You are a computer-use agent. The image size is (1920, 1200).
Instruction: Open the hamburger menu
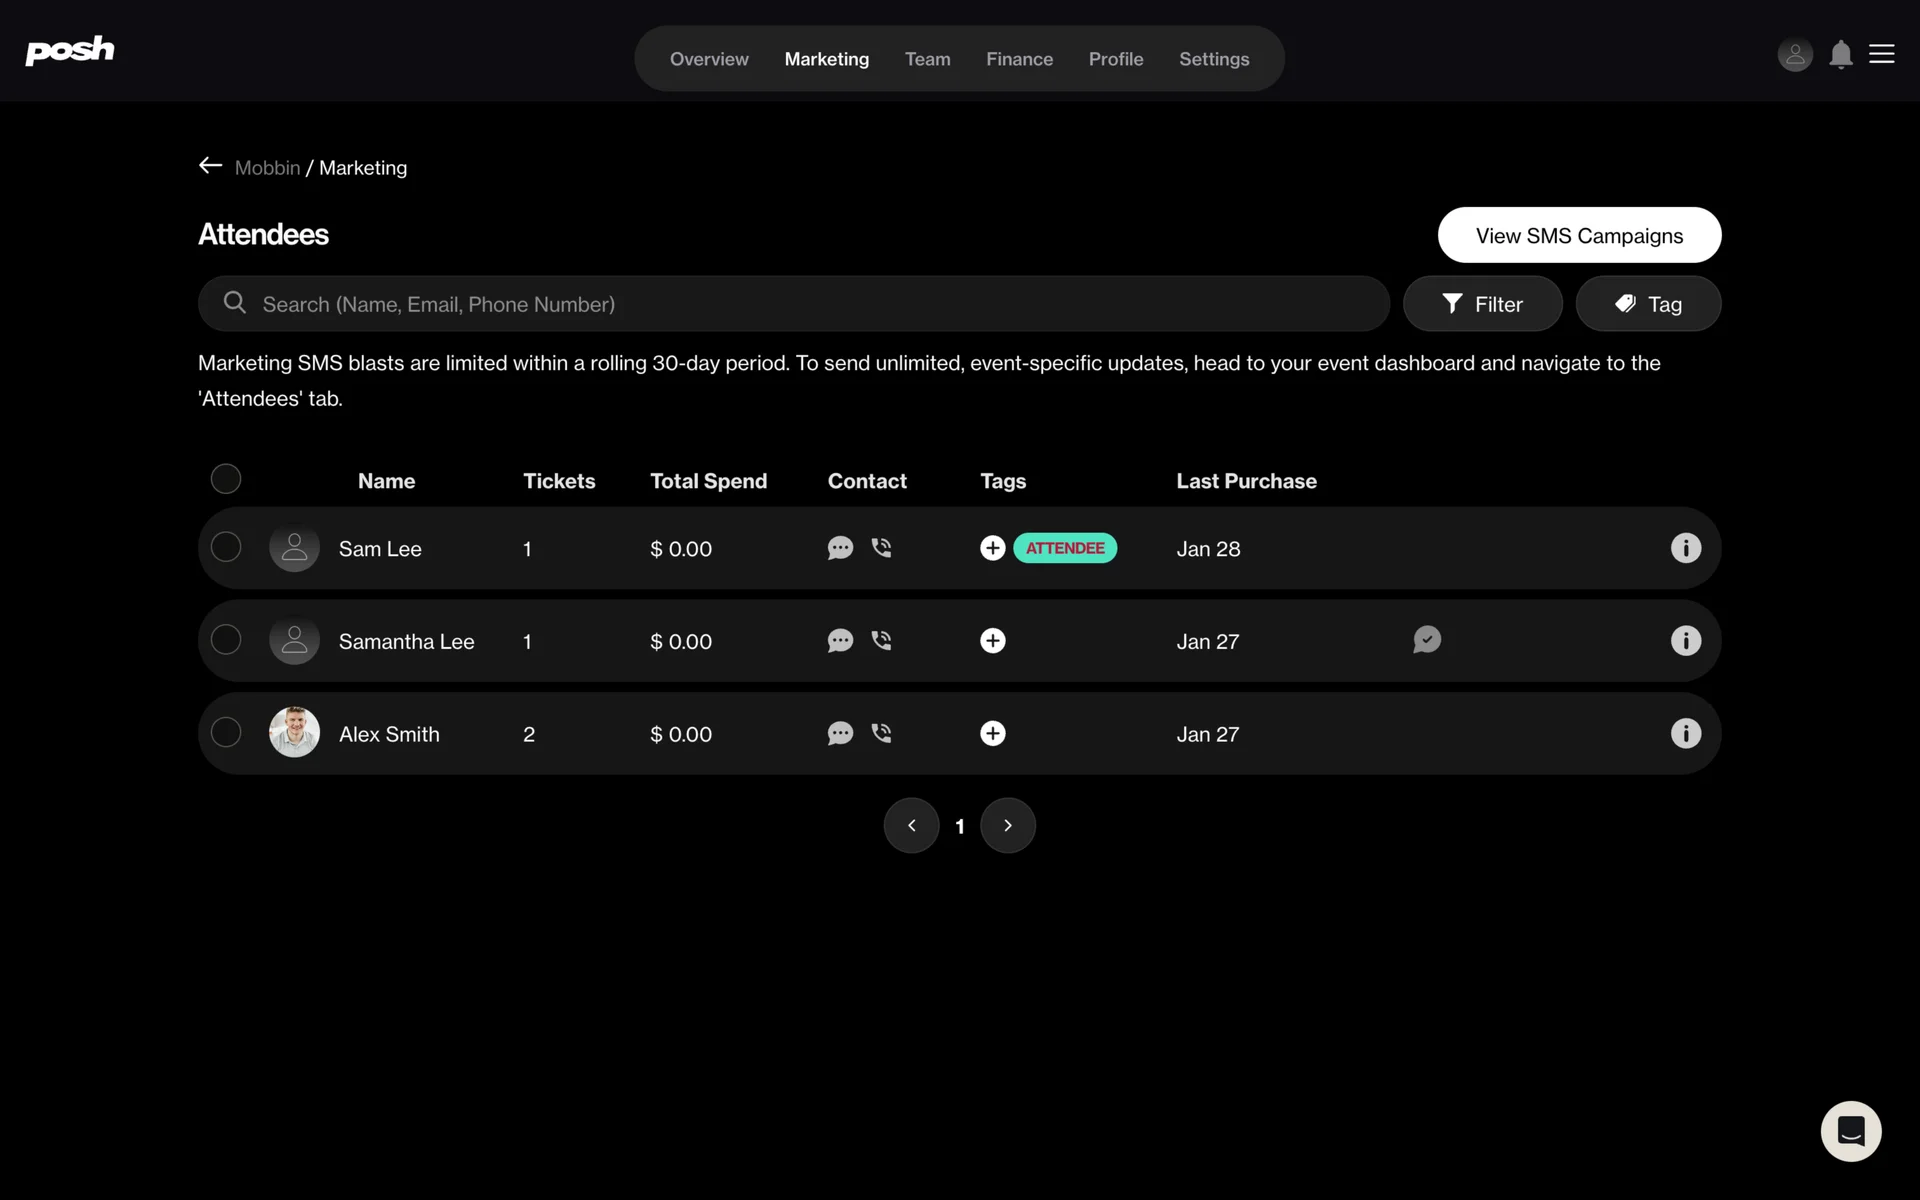tap(1882, 54)
